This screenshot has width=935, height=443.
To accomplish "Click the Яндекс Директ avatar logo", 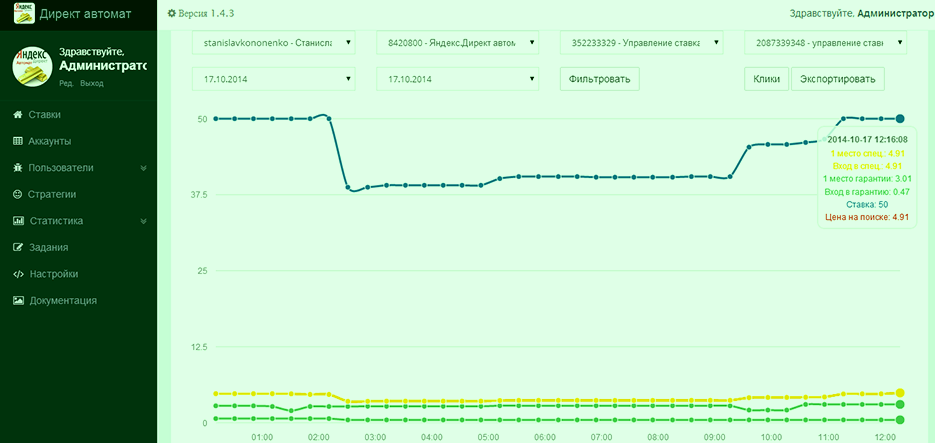I will pos(32,66).
